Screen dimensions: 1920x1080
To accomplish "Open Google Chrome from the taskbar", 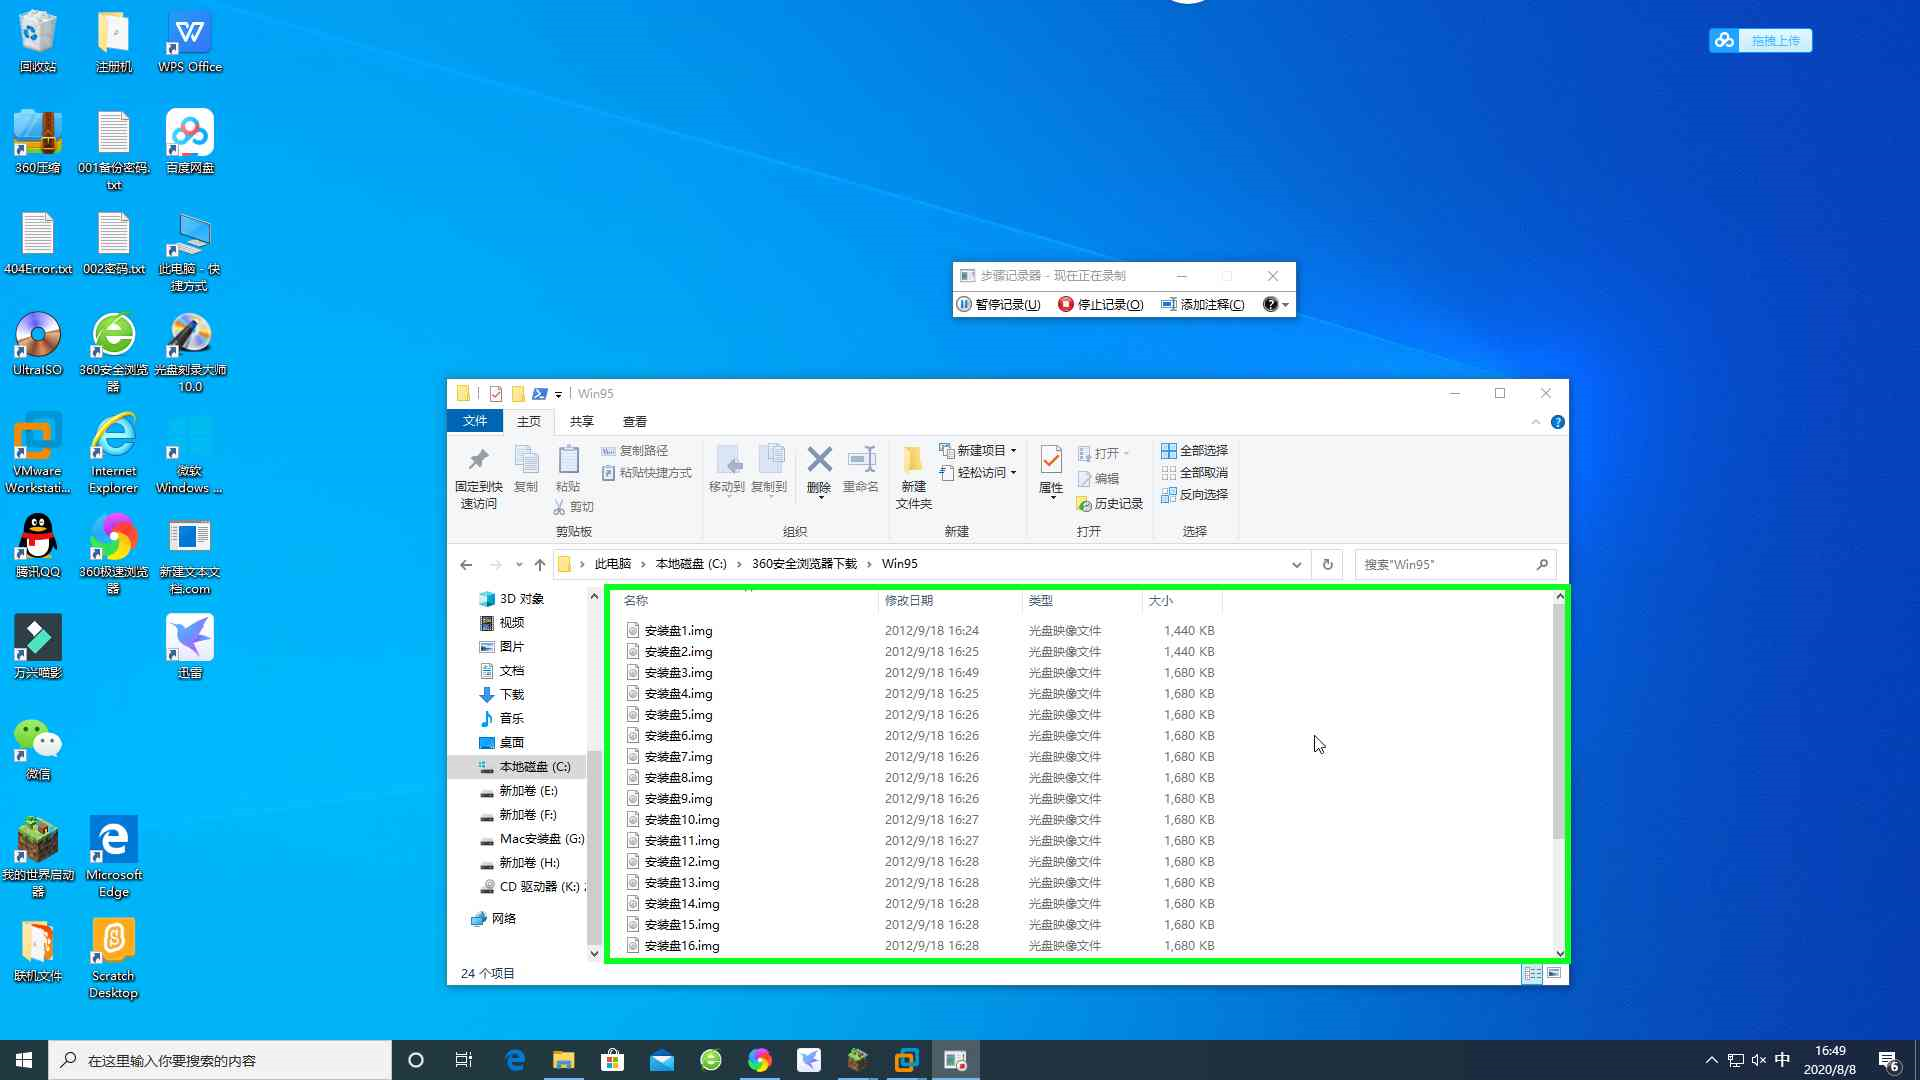I will click(760, 1059).
